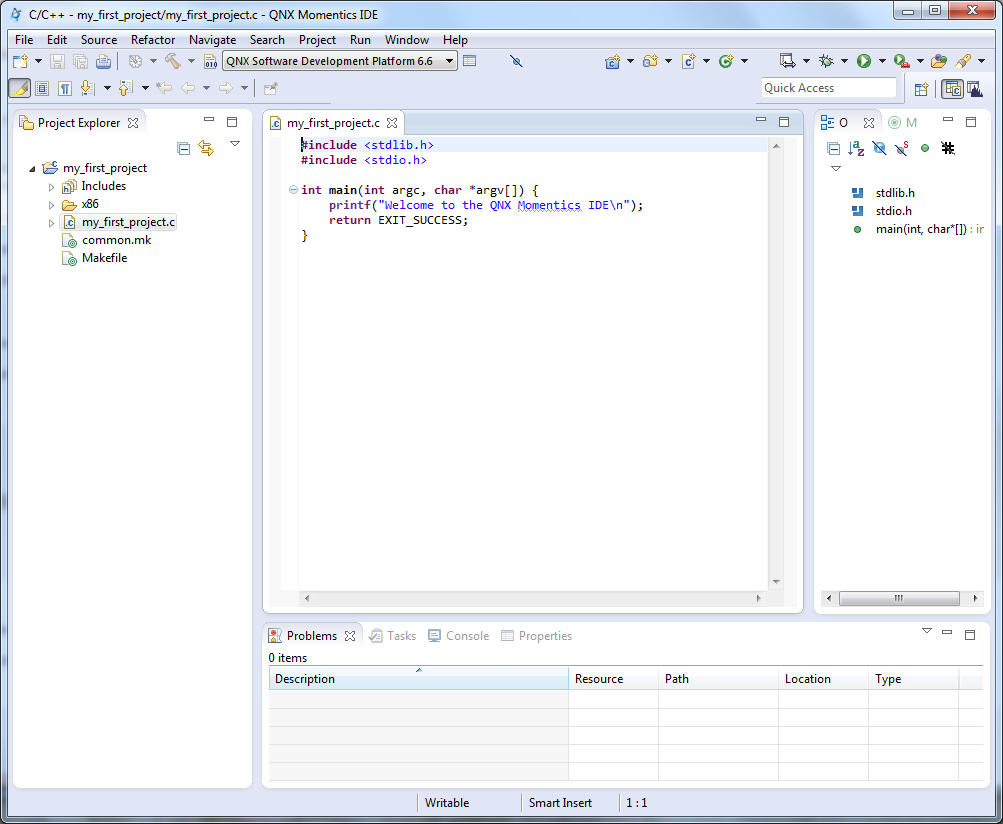Select Makefile in the Project Explorer
The image size is (1003, 824).
tap(95, 258)
